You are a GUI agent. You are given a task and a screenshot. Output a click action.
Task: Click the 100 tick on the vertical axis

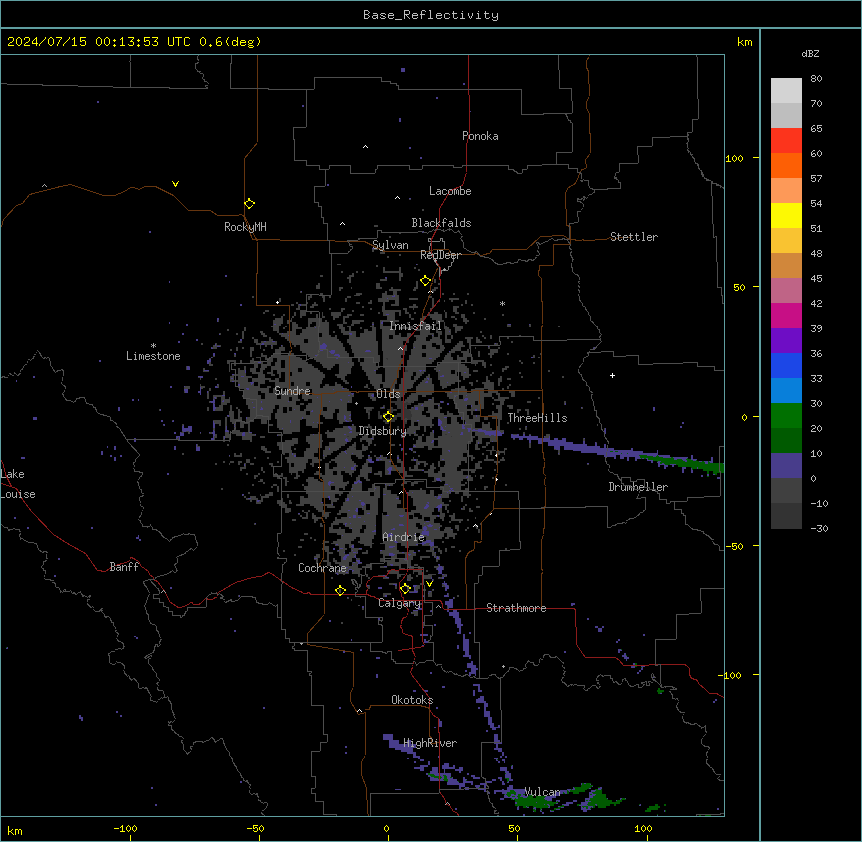[734, 158]
